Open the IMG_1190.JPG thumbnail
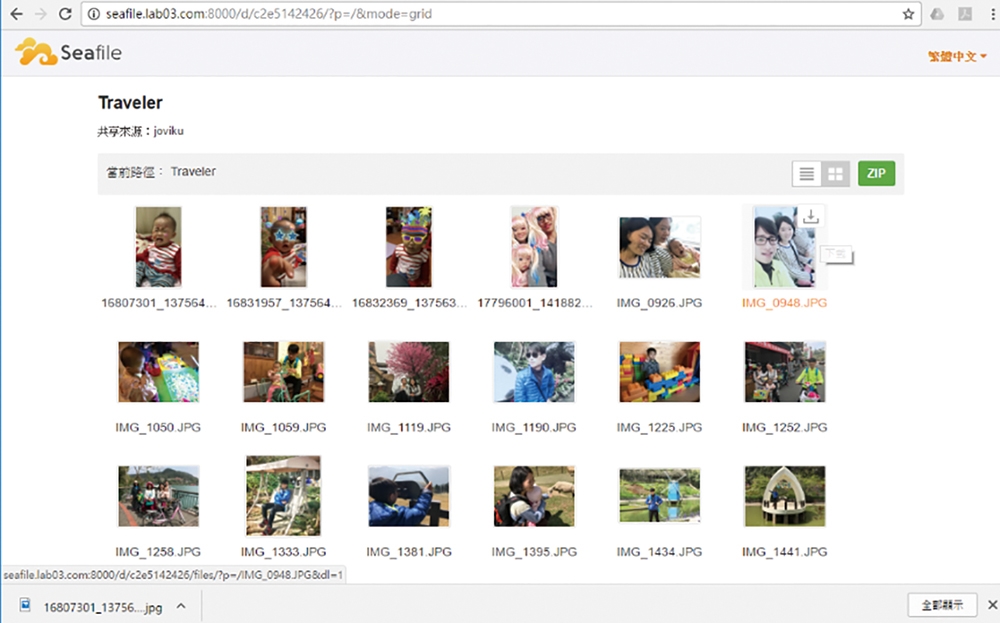Screen dimensions: 1000x623 [534, 372]
